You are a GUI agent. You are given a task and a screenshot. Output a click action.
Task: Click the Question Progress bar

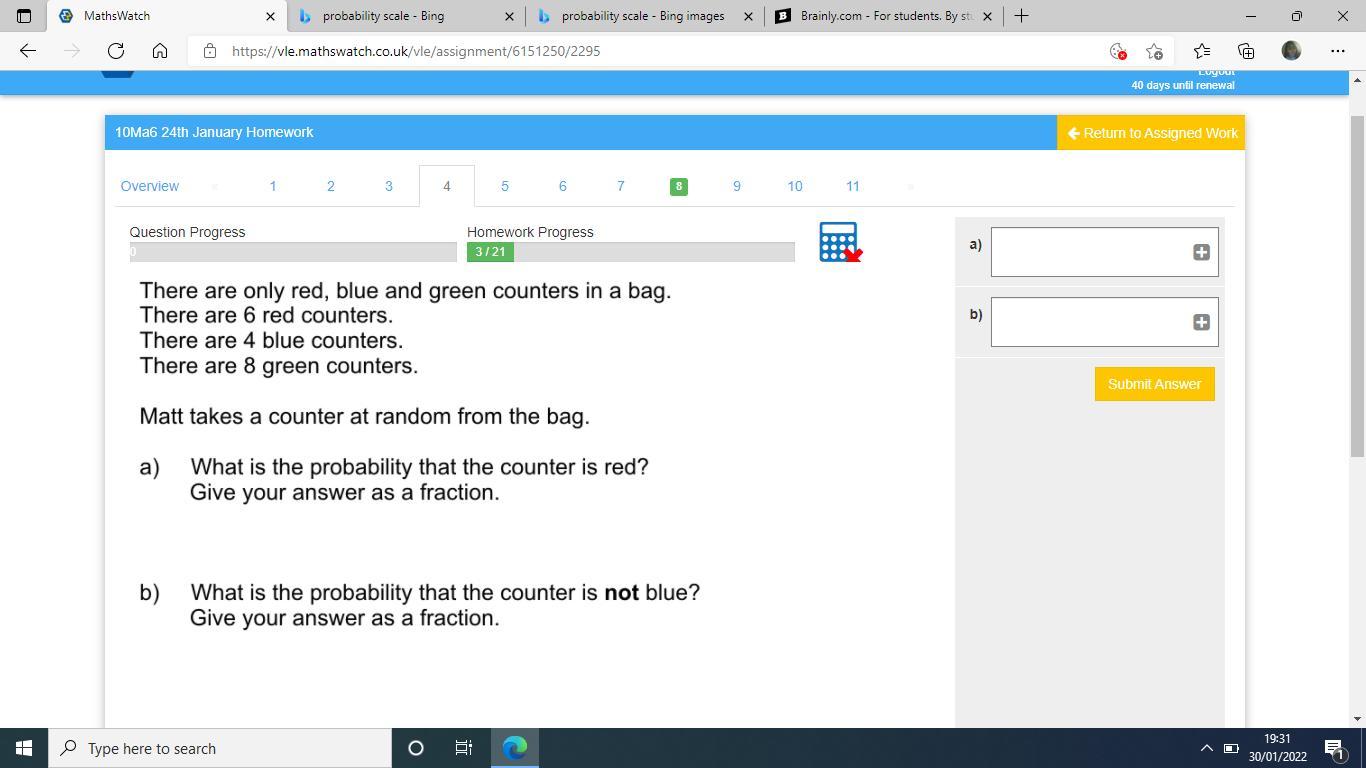pos(293,252)
